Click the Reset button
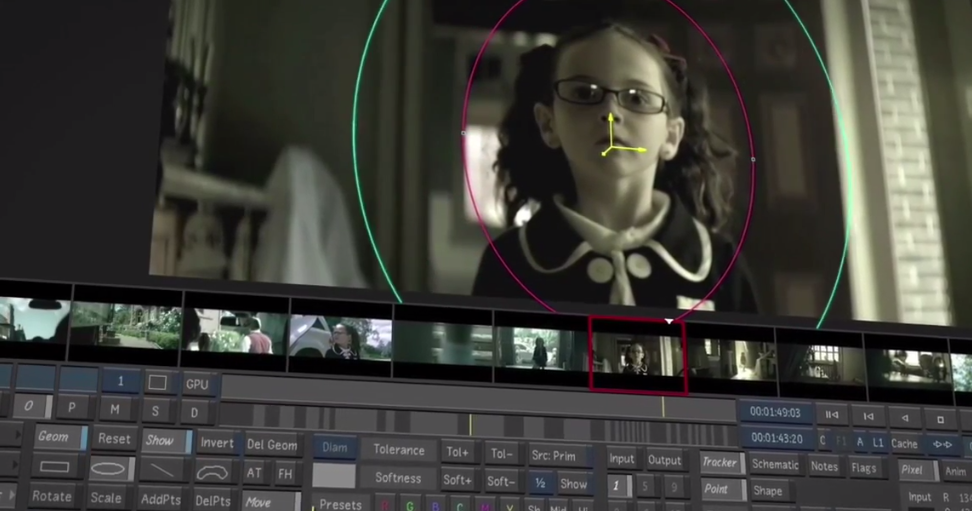This screenshot has width=972, height=511. (x=115, y=438)
